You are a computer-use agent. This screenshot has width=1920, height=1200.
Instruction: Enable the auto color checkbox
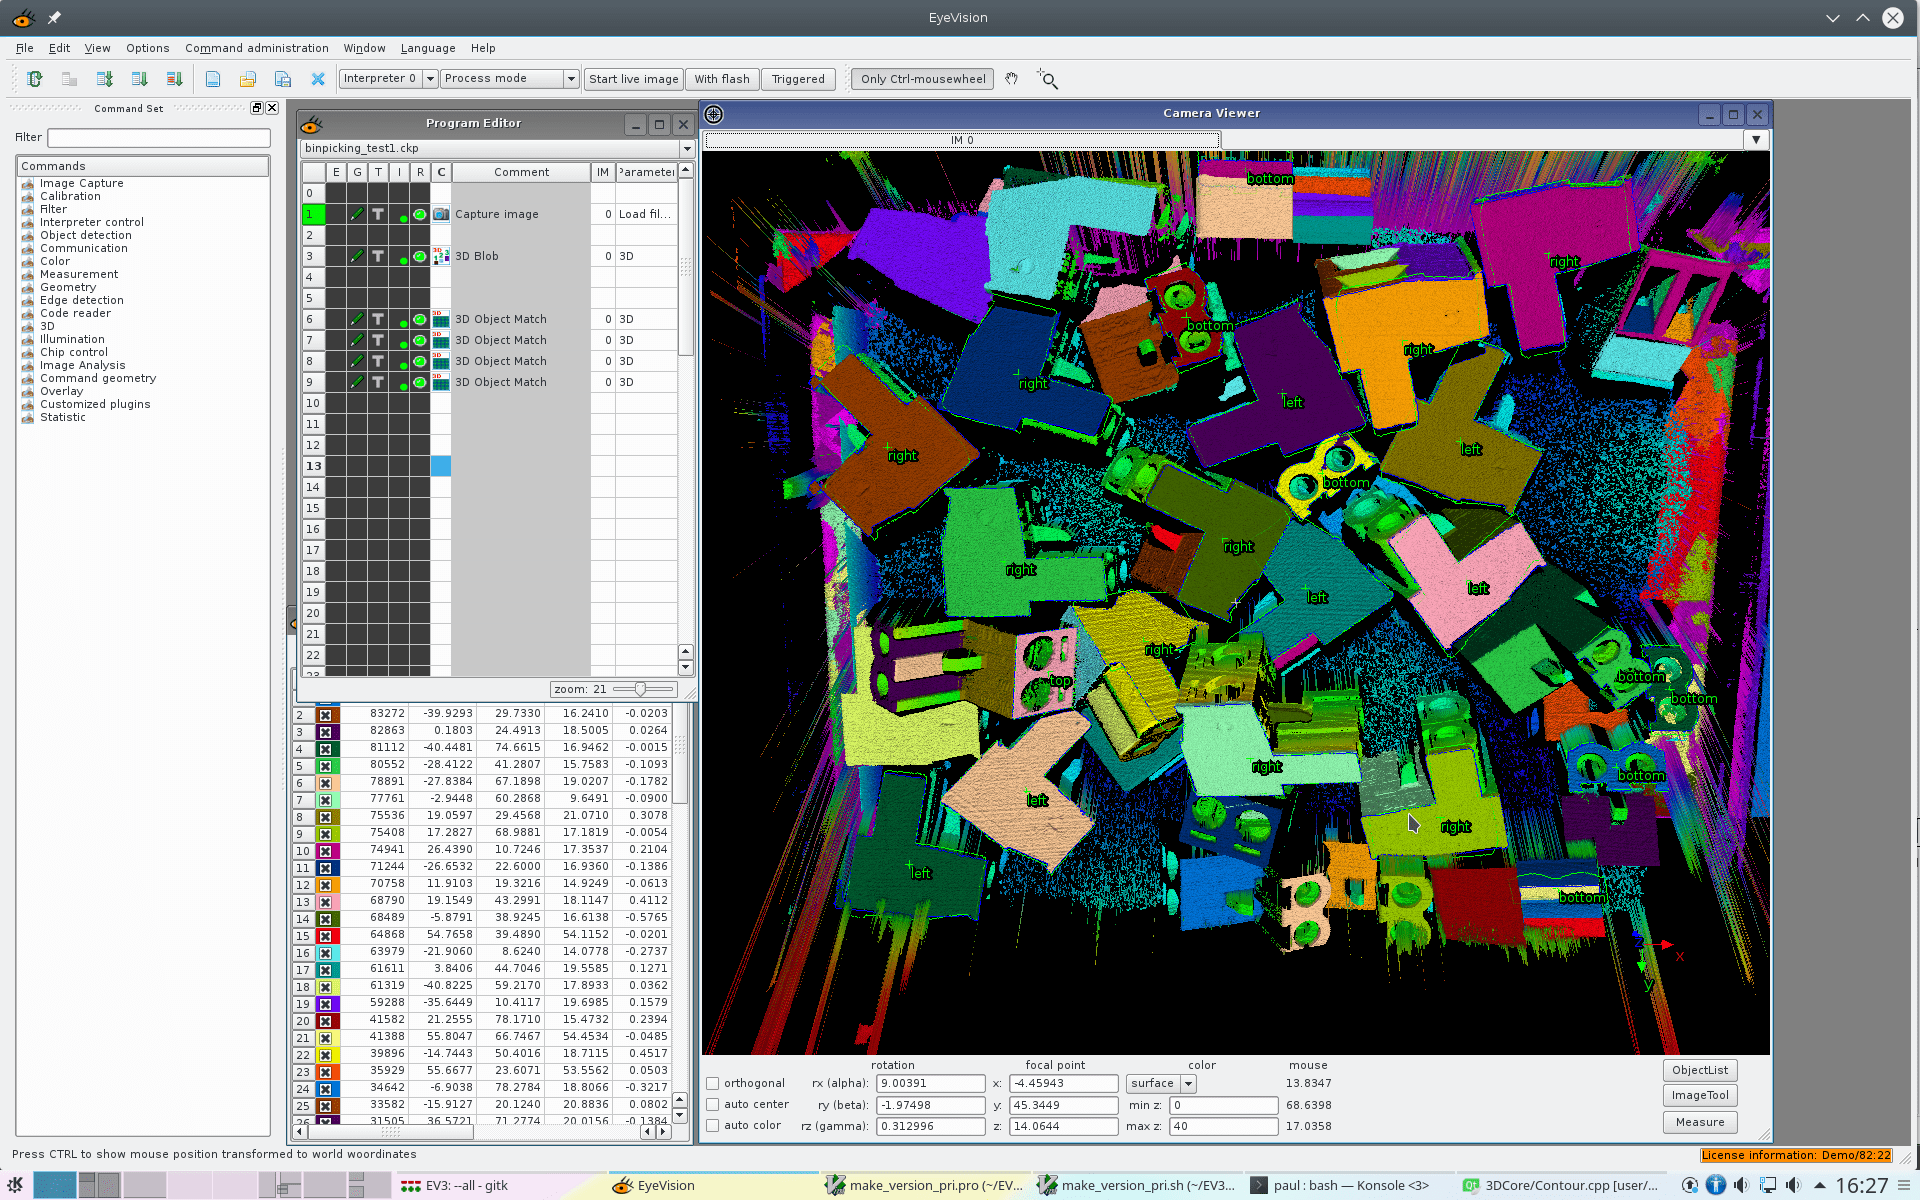point(713,1125)
